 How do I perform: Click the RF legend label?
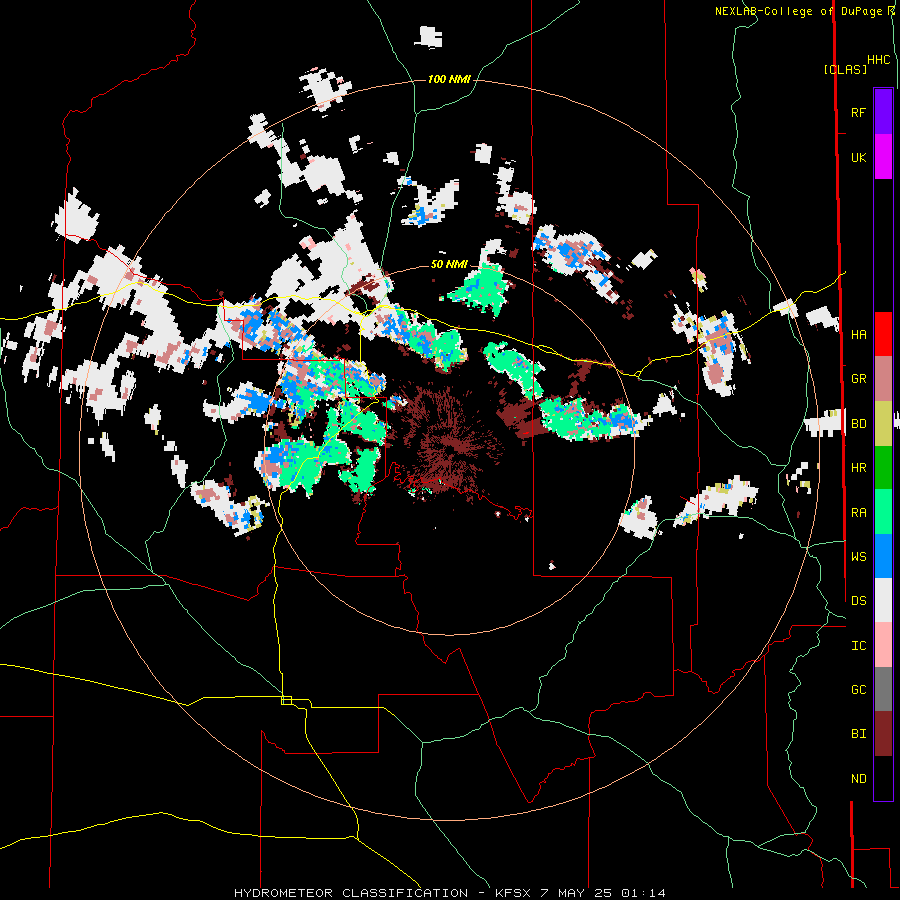tap(858, 112)
